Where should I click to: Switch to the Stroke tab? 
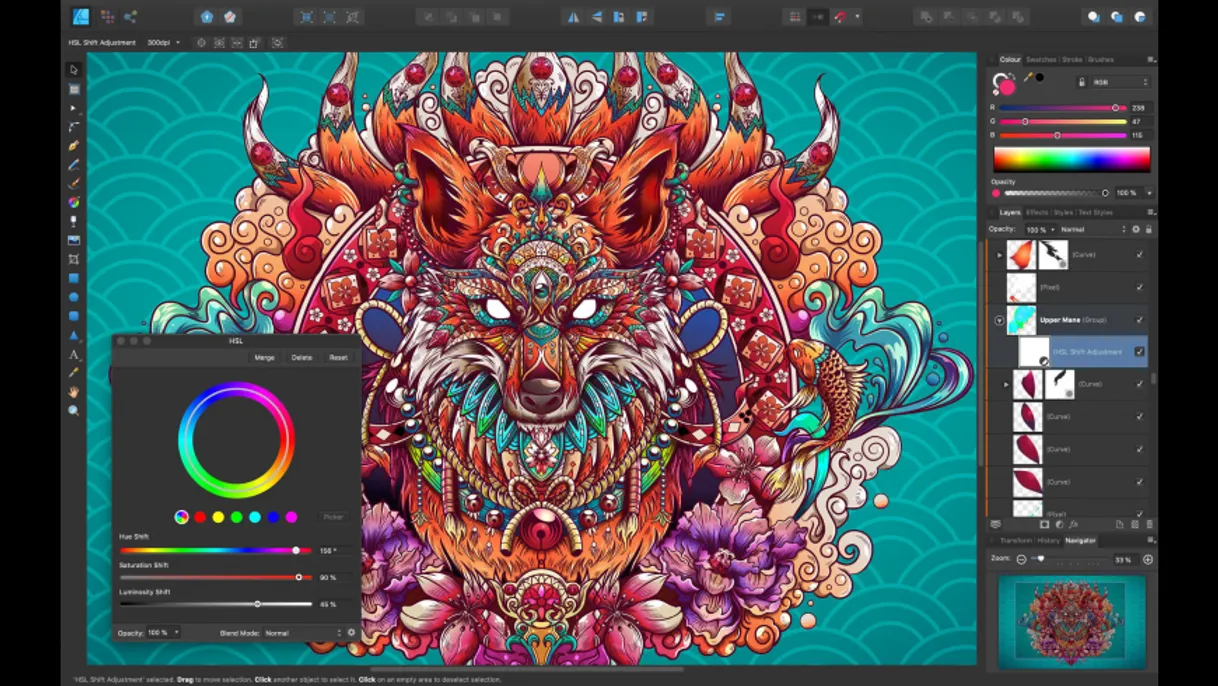1072,60
